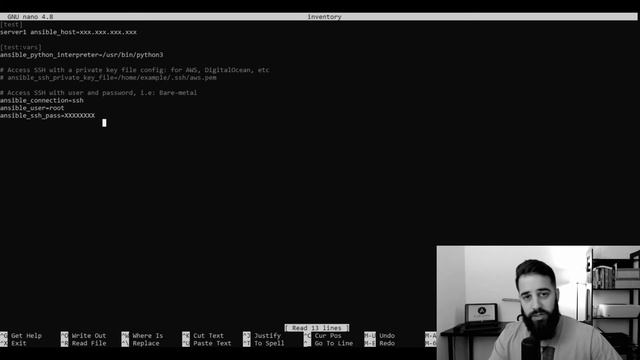Viewport: 640px width, 360px height.
Task: Click the webcam video overlay
Action: click(538, 302)
